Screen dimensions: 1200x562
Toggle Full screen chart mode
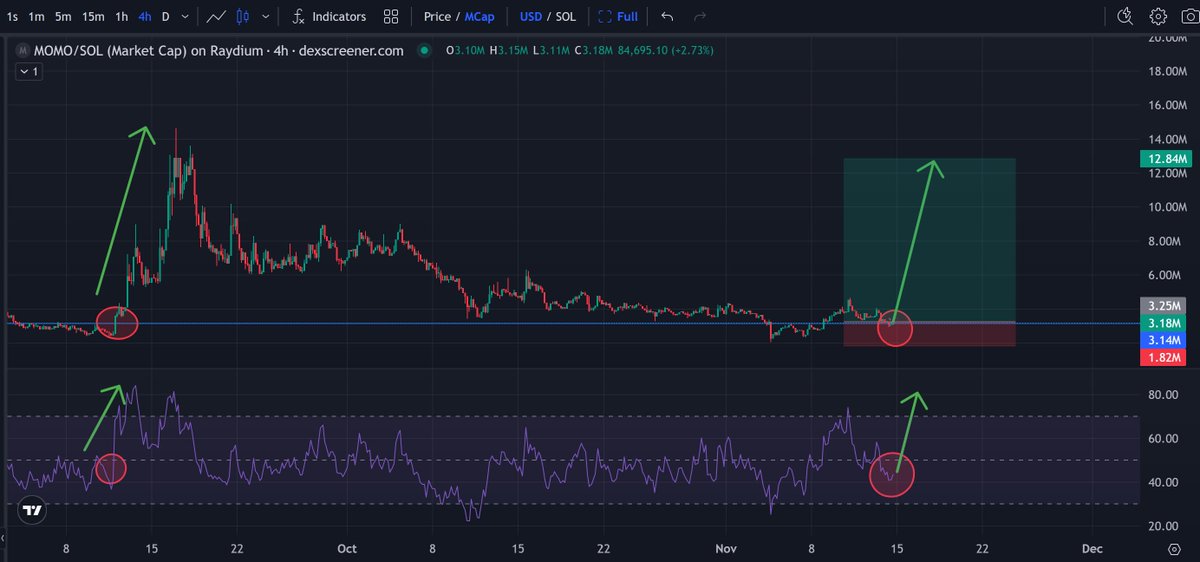(618, 16)
